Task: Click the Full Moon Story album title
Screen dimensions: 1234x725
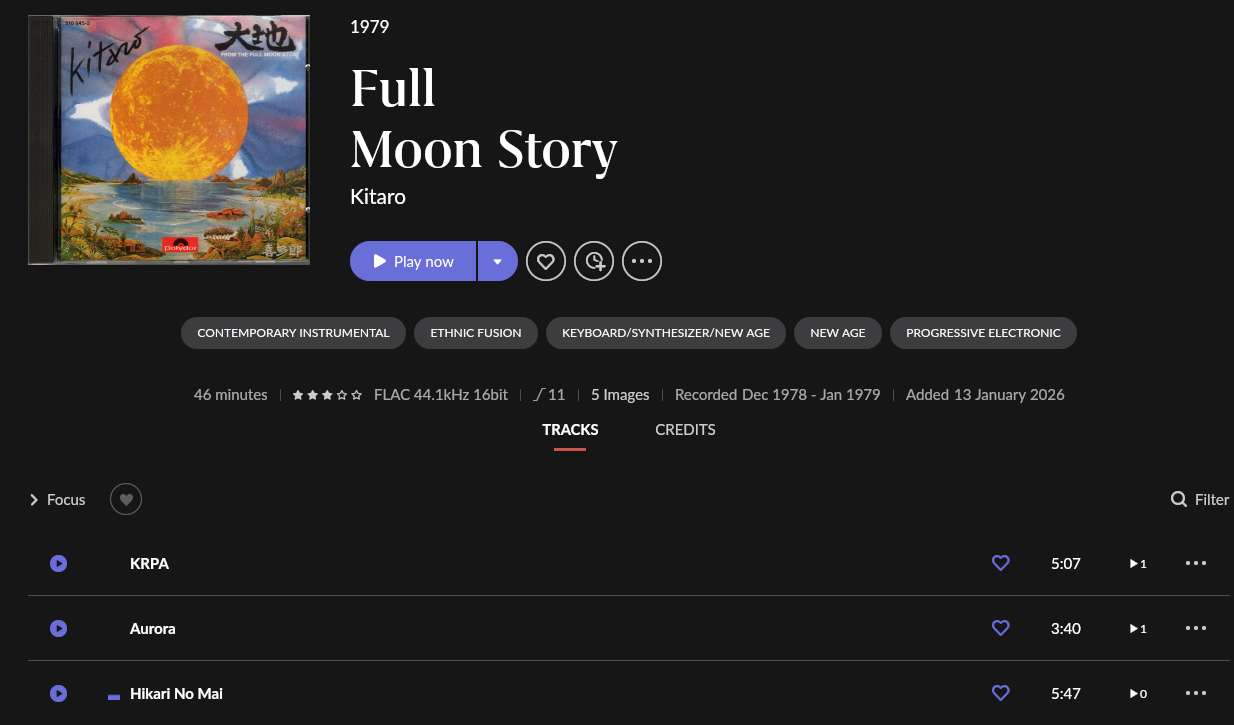Action: click(484, 119)
